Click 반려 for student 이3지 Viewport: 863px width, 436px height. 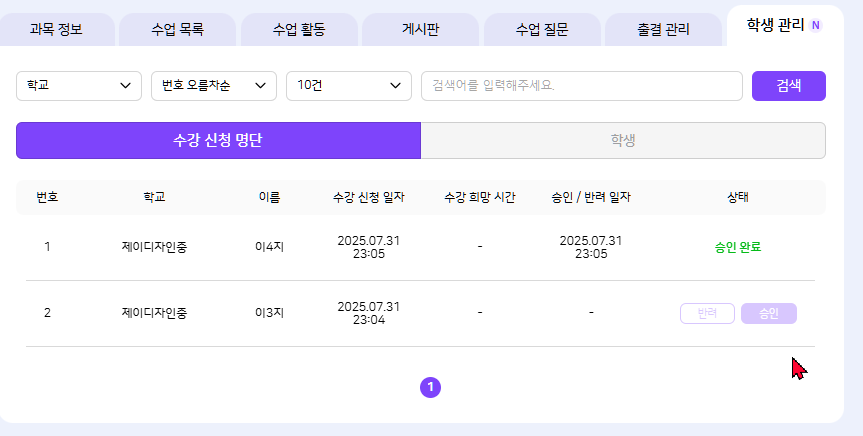(707, 313)
